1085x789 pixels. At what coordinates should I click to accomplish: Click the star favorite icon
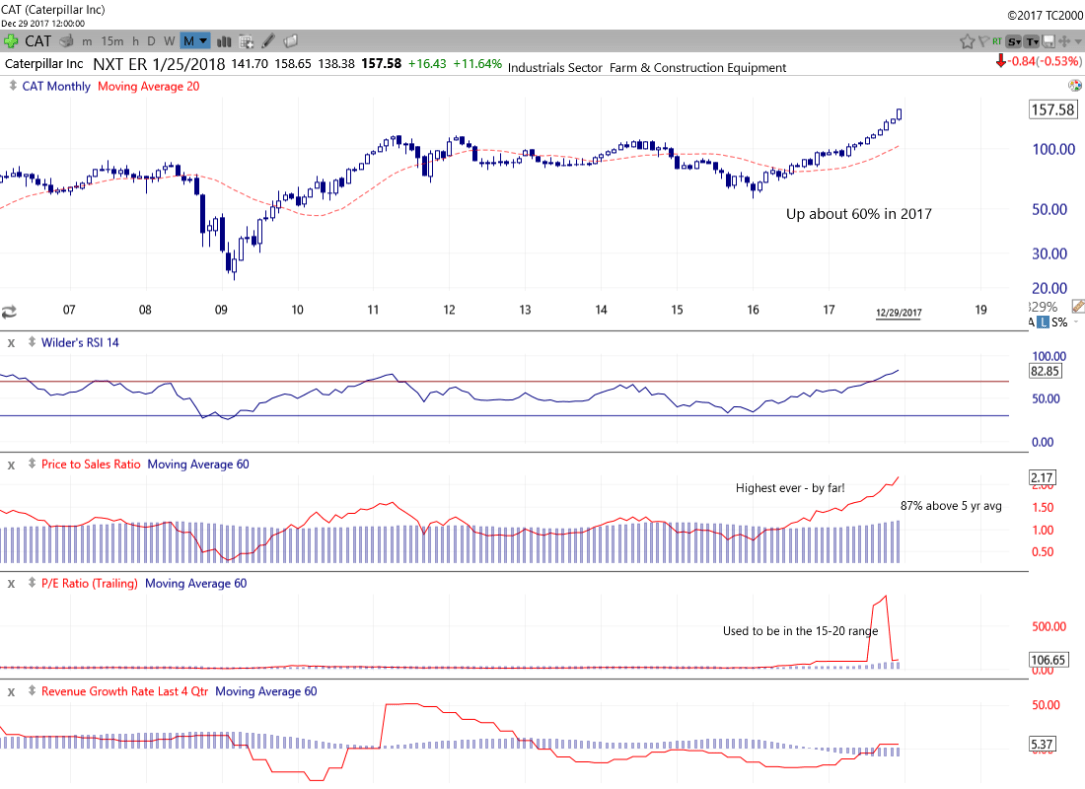[x=967, y=41]
